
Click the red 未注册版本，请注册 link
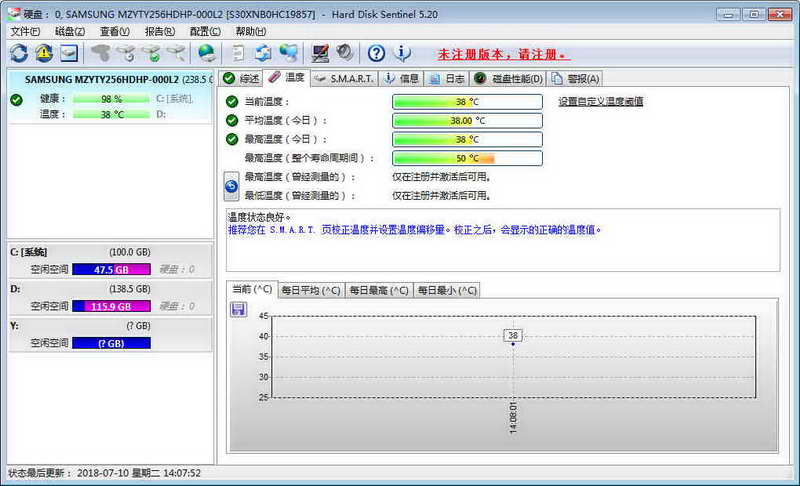point(503,54)
